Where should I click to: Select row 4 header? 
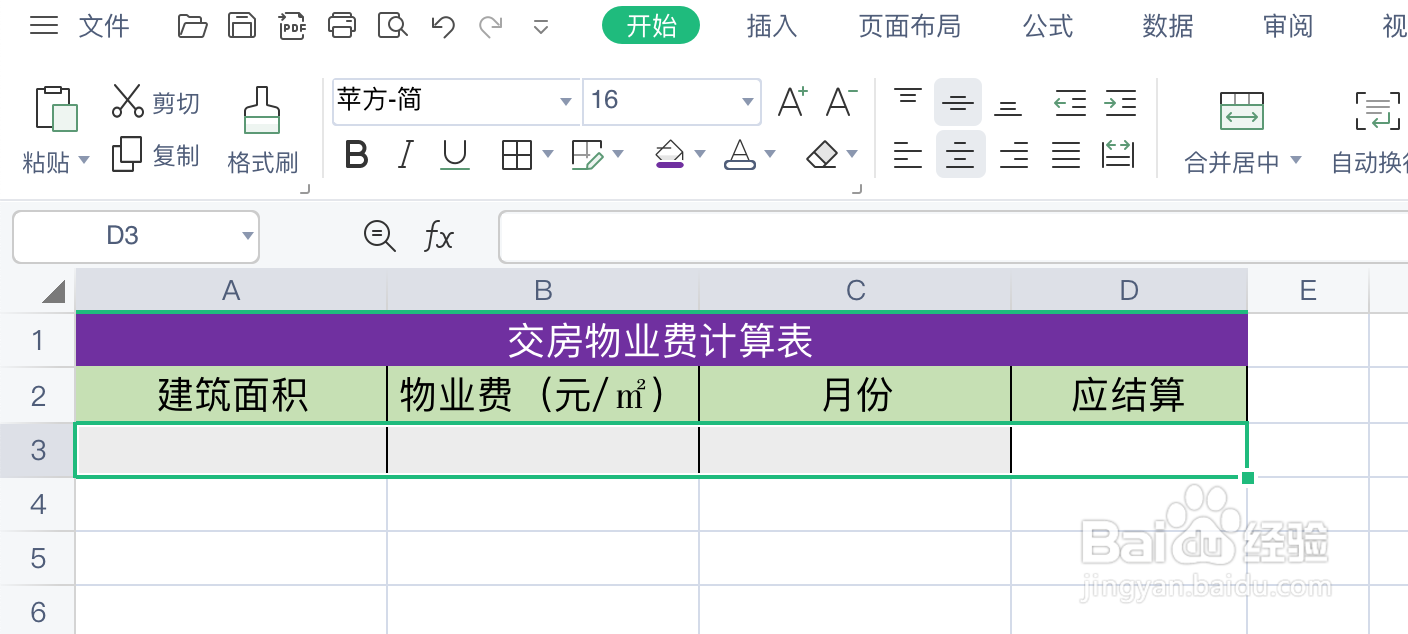pyautogui.click(x=38, y=504)
